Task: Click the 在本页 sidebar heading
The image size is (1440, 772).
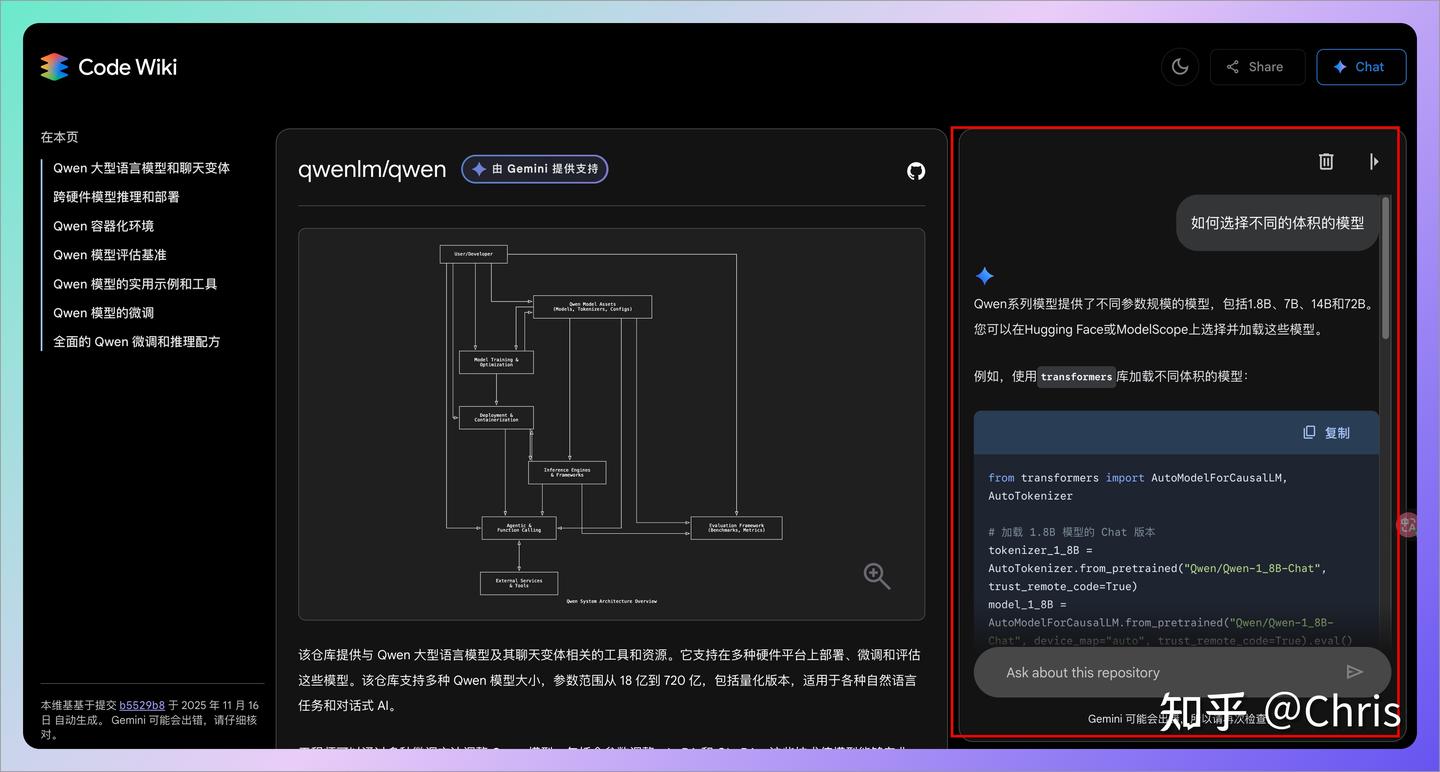Action: 59,137
